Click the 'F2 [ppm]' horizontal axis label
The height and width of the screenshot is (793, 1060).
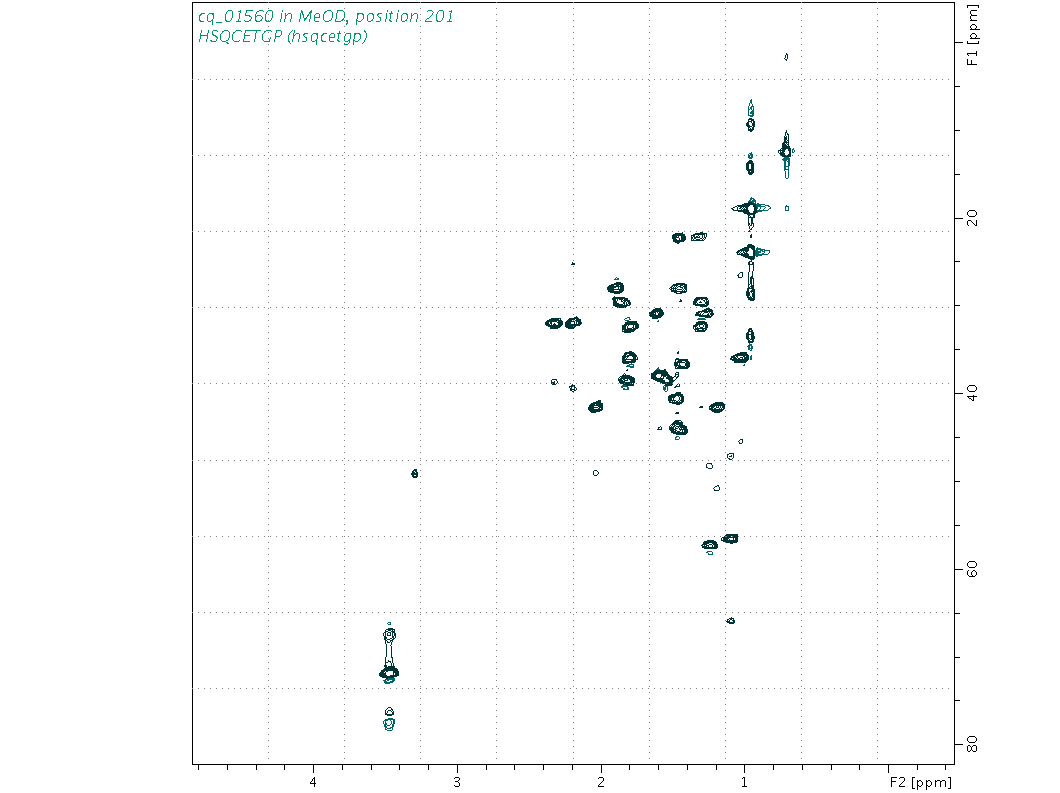(x=920, y=783)
